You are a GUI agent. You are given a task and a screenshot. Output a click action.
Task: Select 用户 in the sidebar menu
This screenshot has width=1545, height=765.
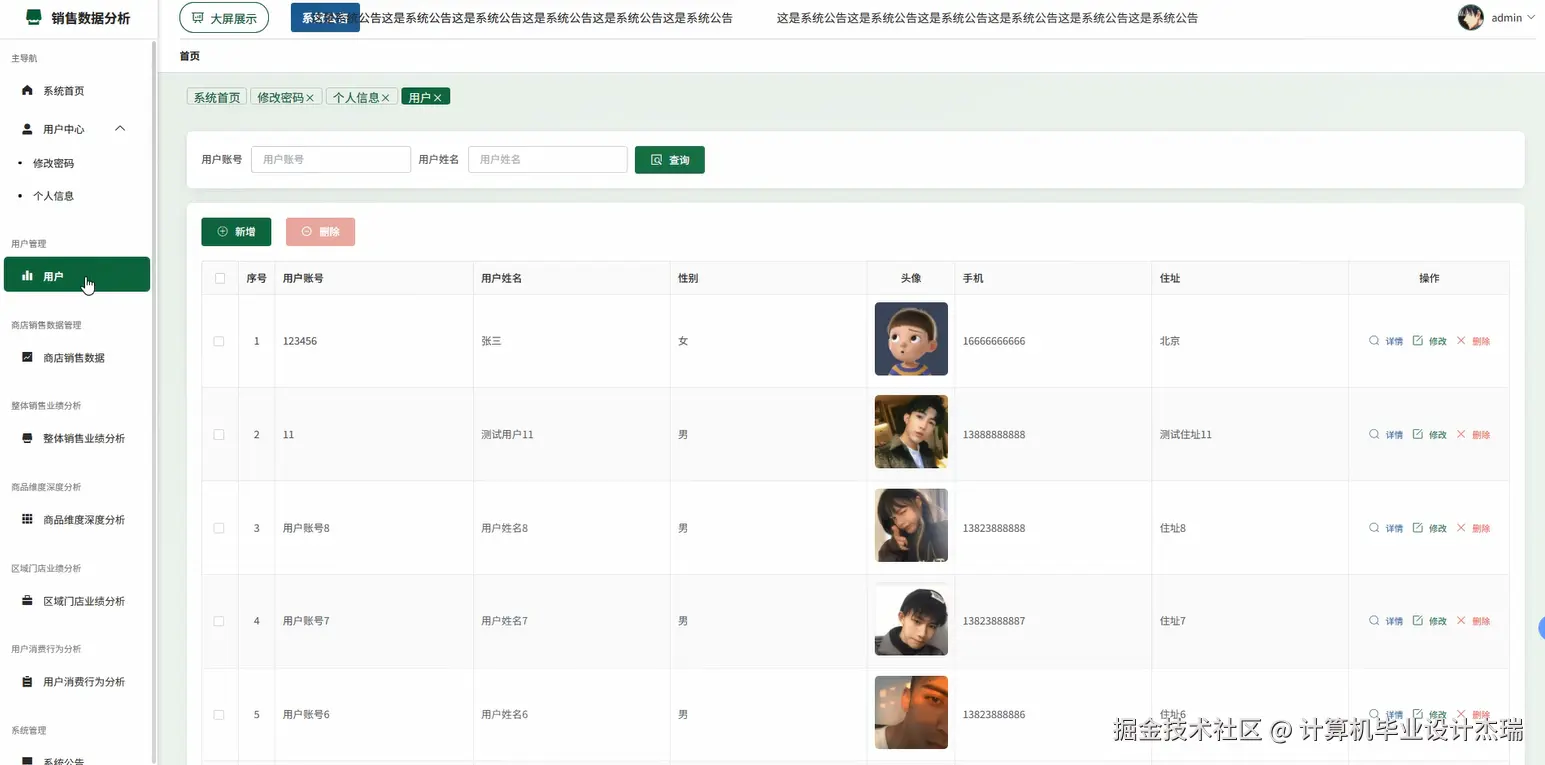click(x=77, y=275)
